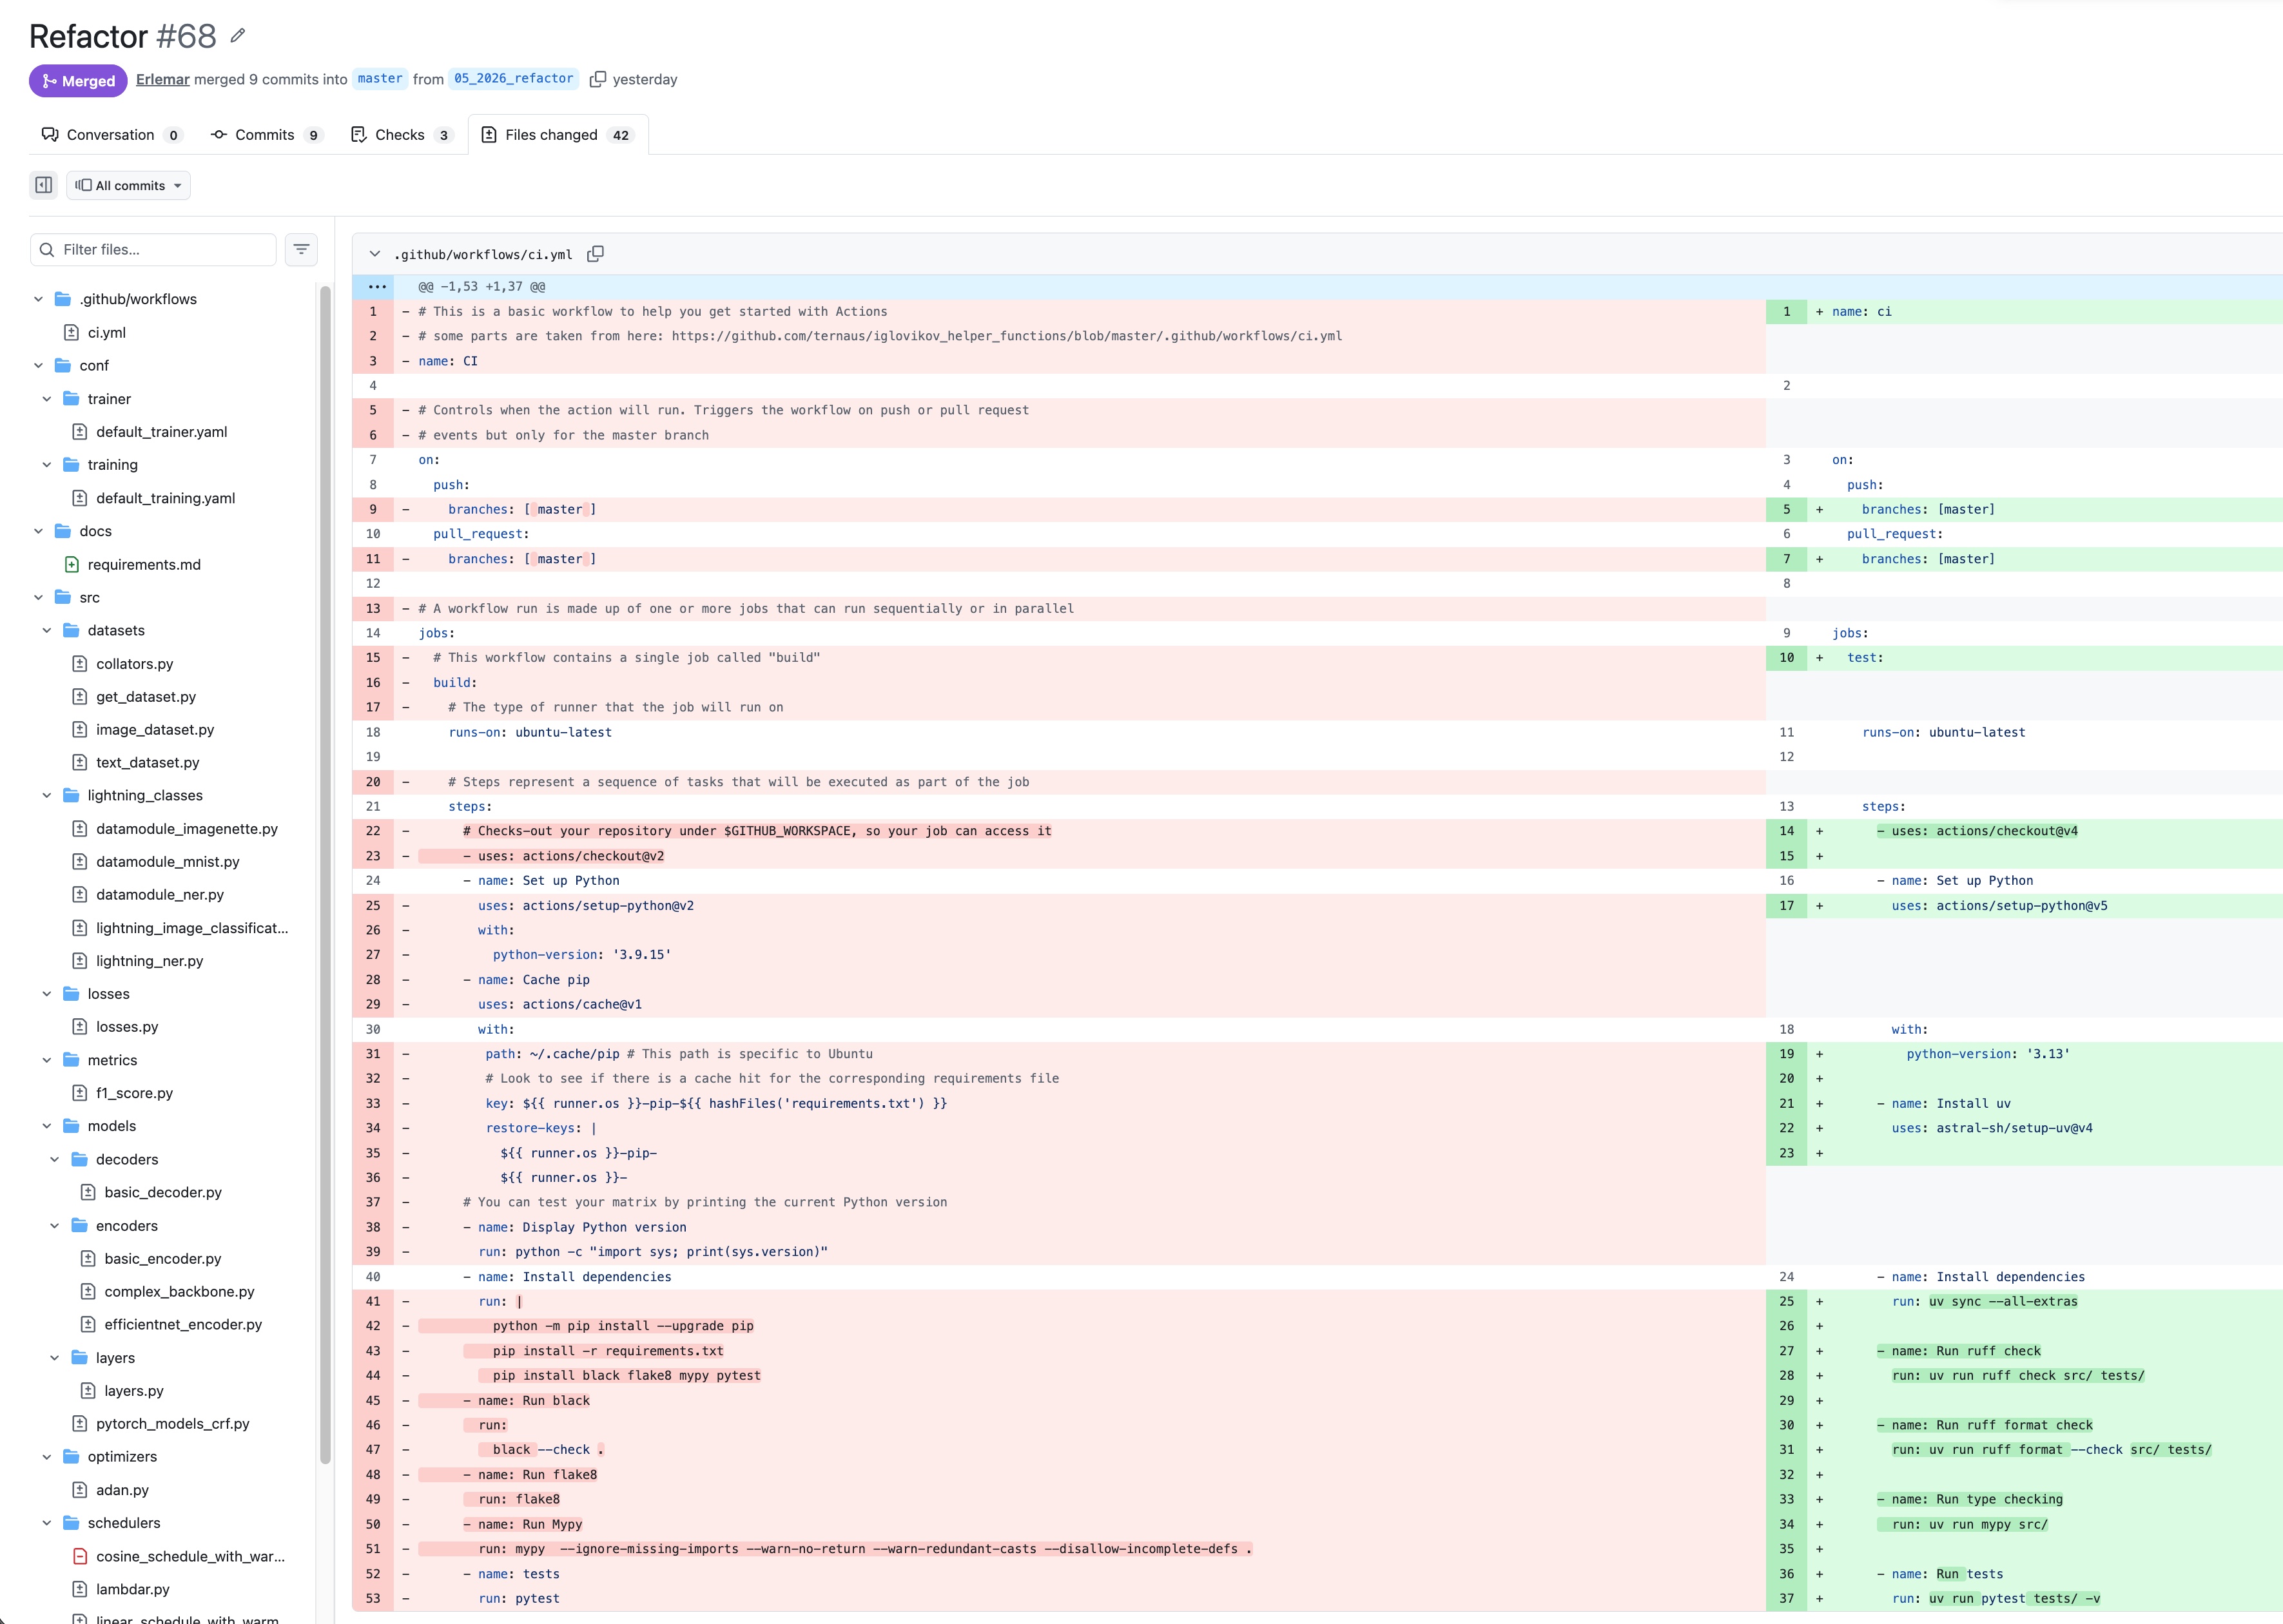
Task: Open default_training.yaml in the file tree
Action: pos(166,498)
